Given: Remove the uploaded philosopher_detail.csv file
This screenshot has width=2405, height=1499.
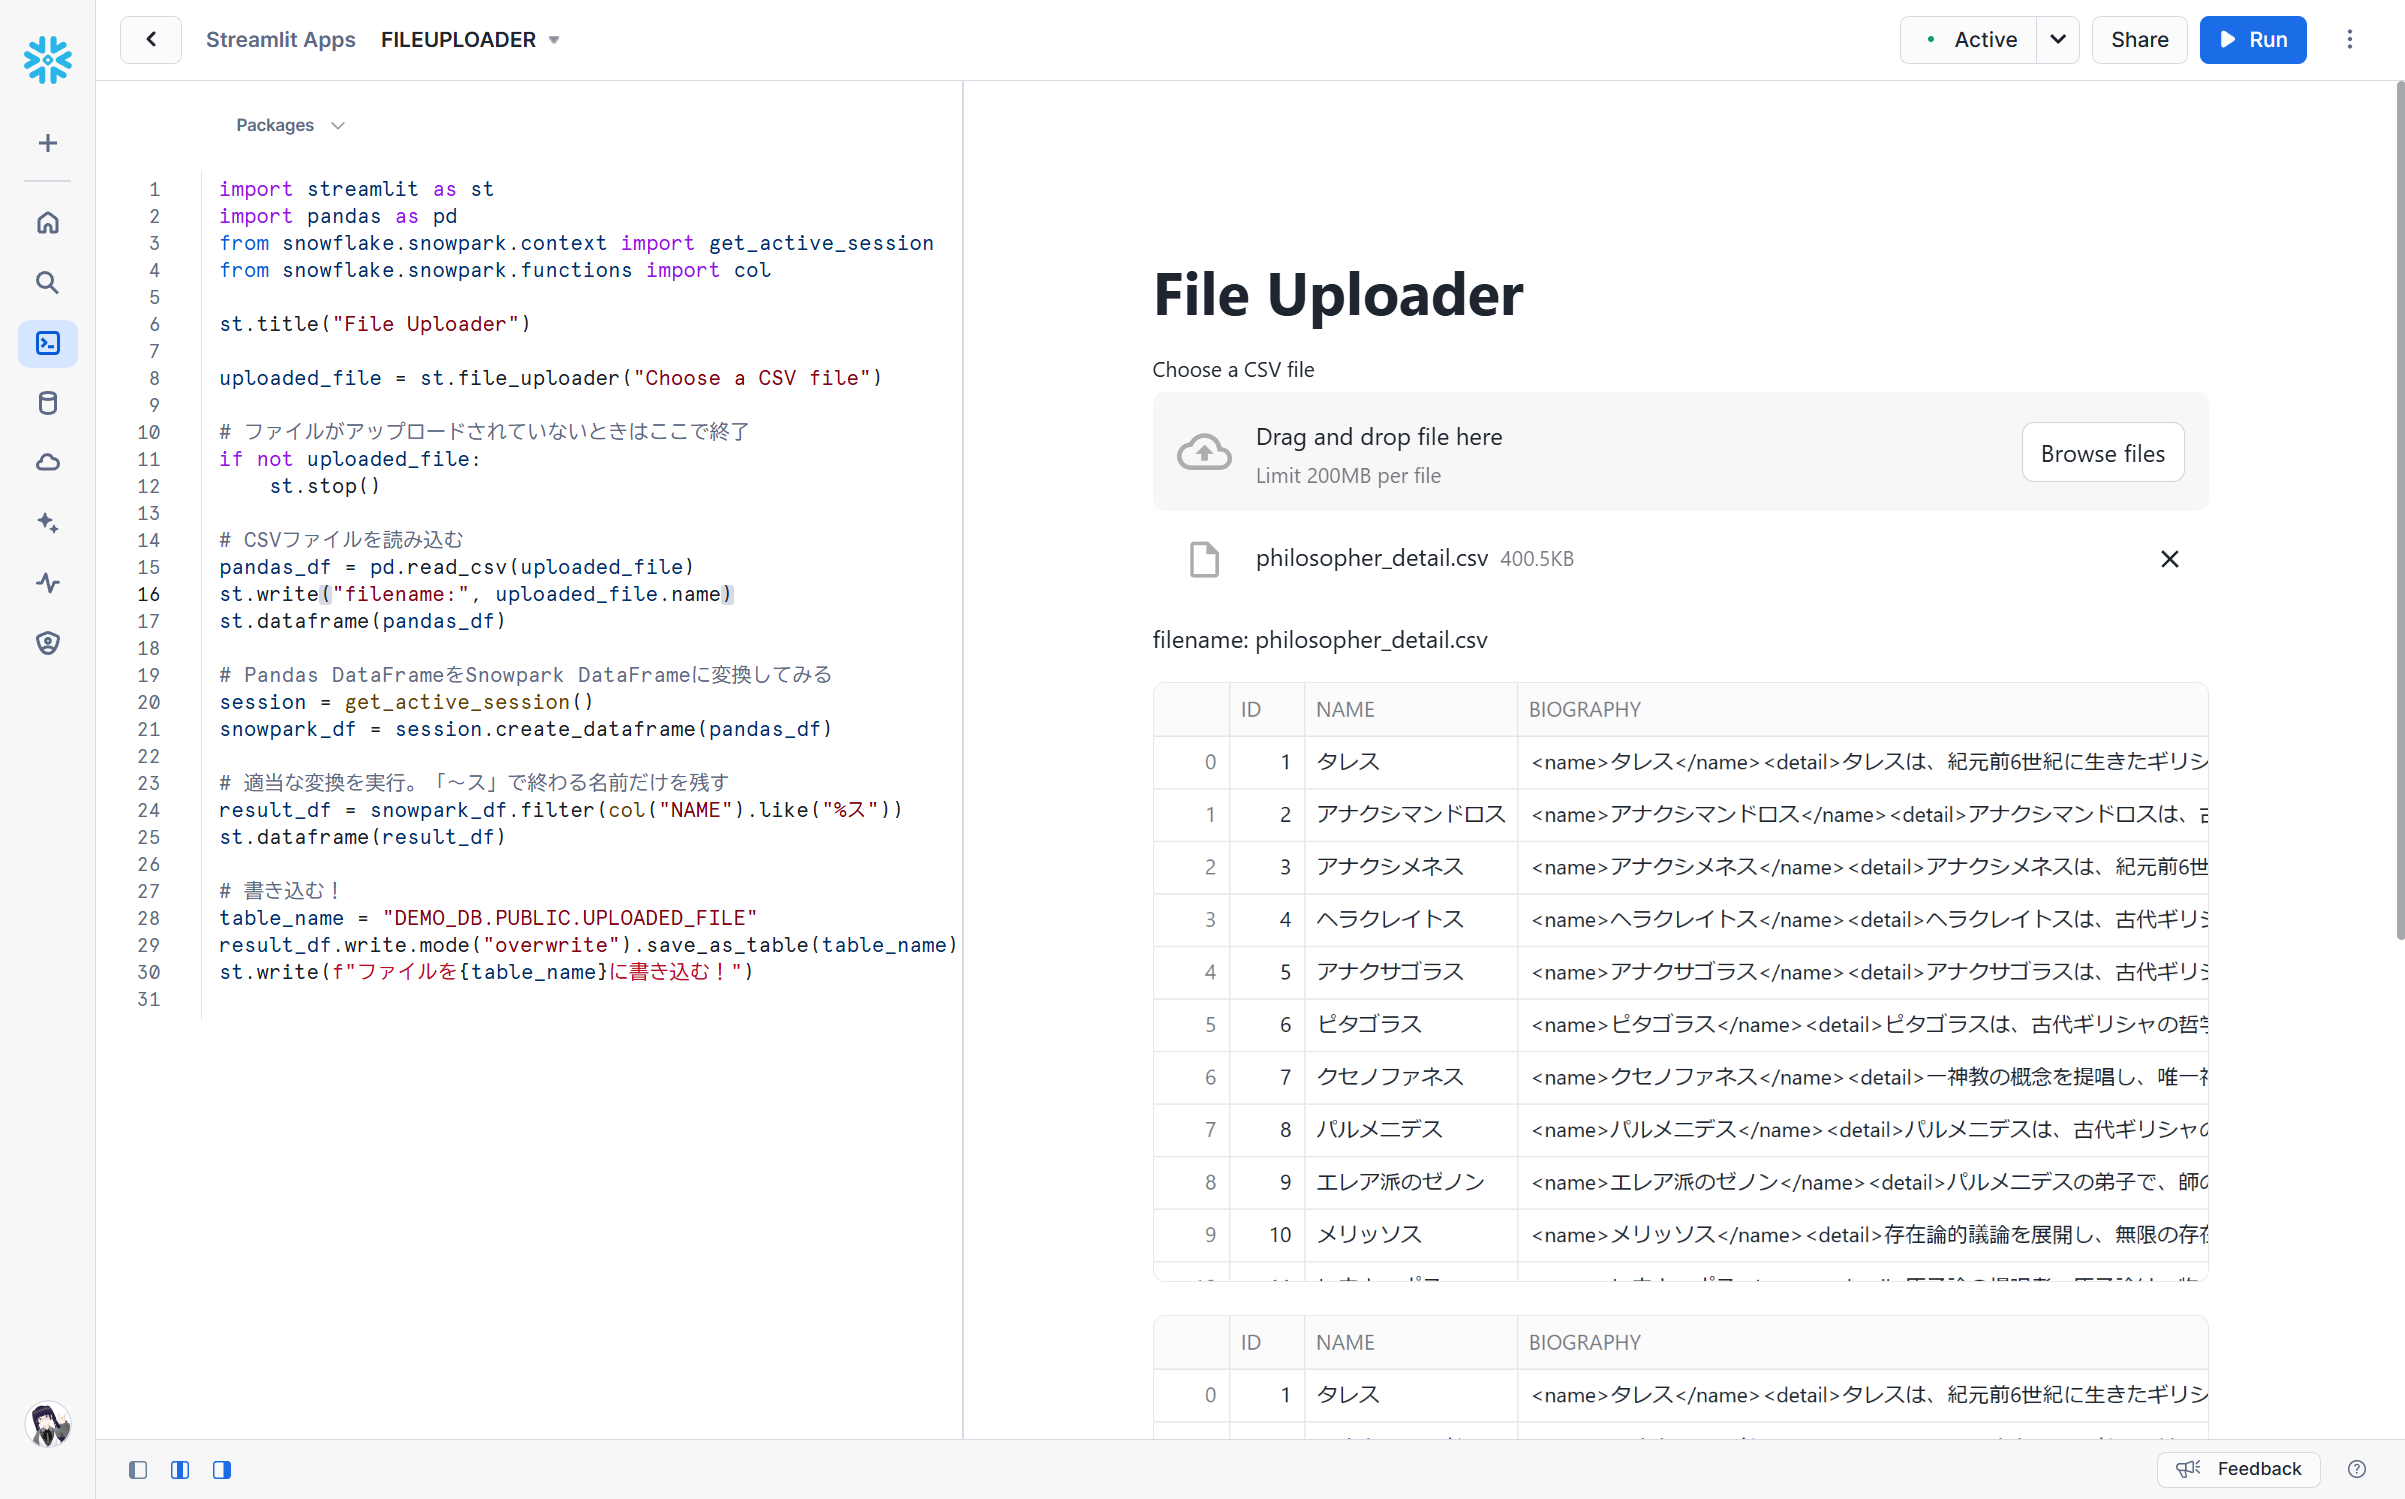Looking at the screenshot, I should pyautogui.click(x=2169, y=558).
